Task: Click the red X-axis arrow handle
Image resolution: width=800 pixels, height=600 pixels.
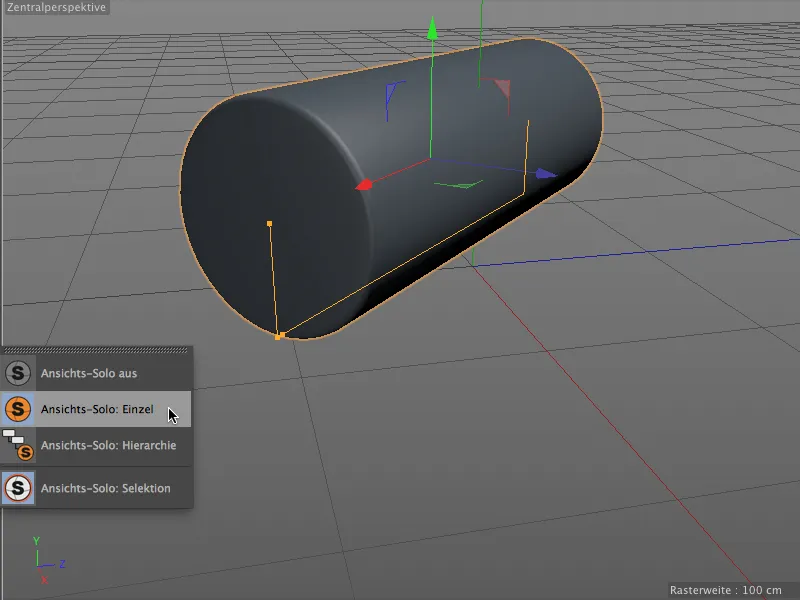Action: [x=364, y=184]
